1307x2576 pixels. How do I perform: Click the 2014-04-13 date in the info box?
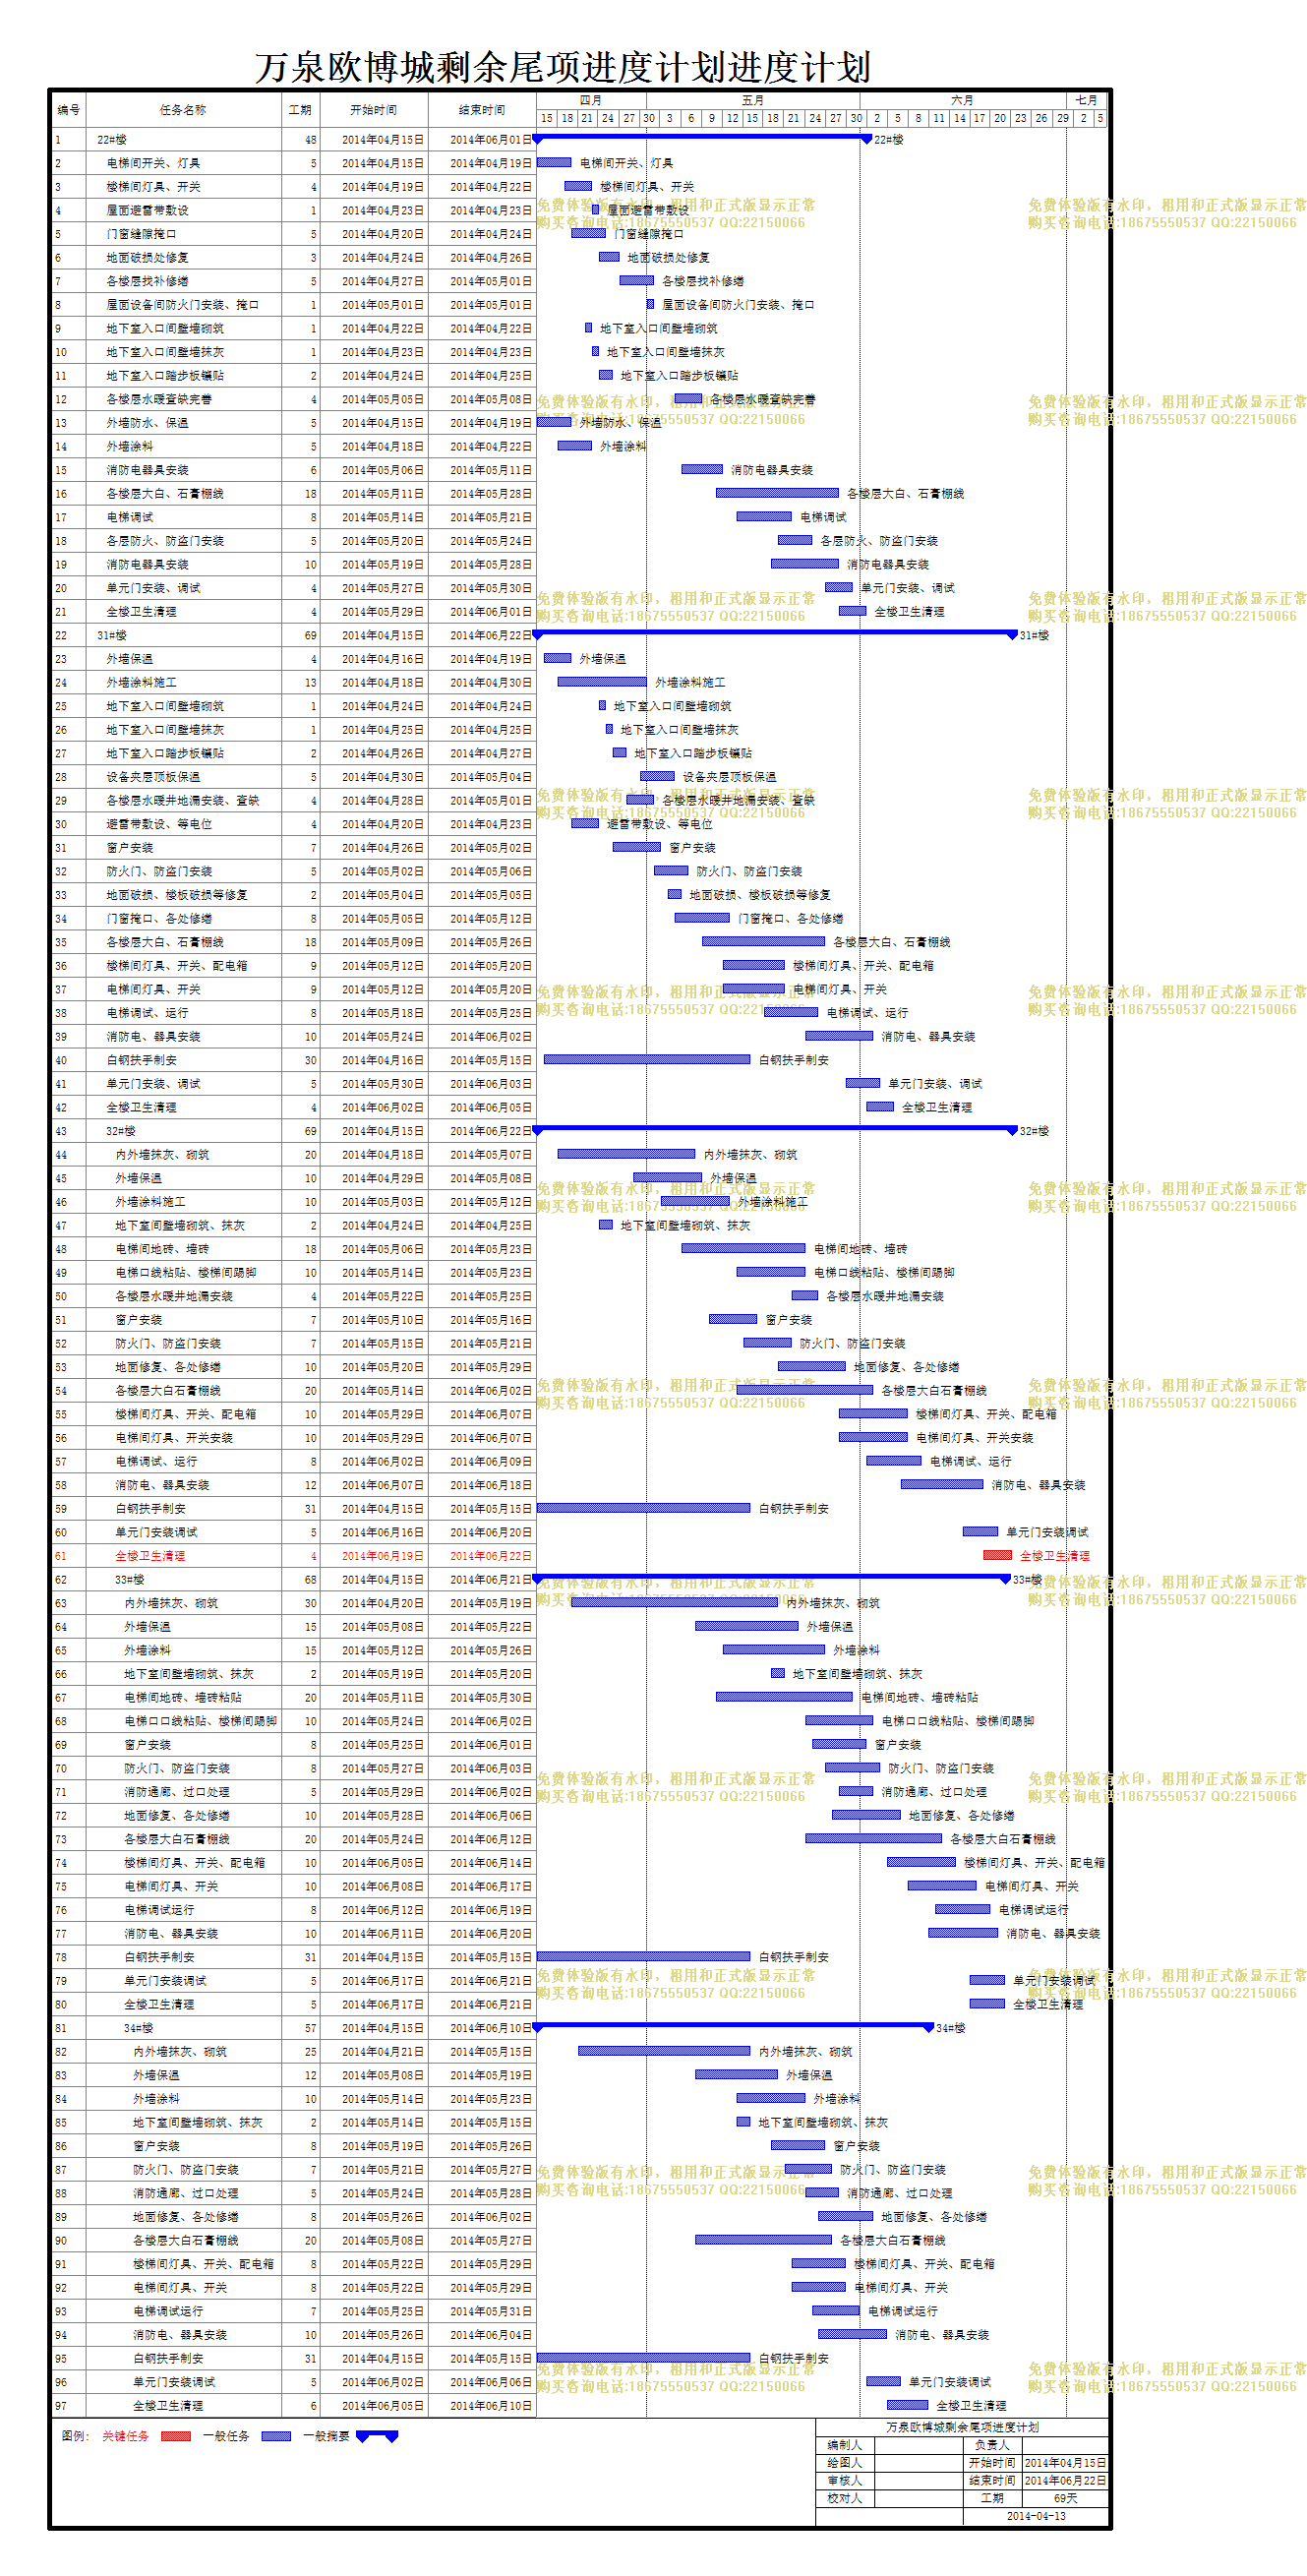coord(1036,2516)
